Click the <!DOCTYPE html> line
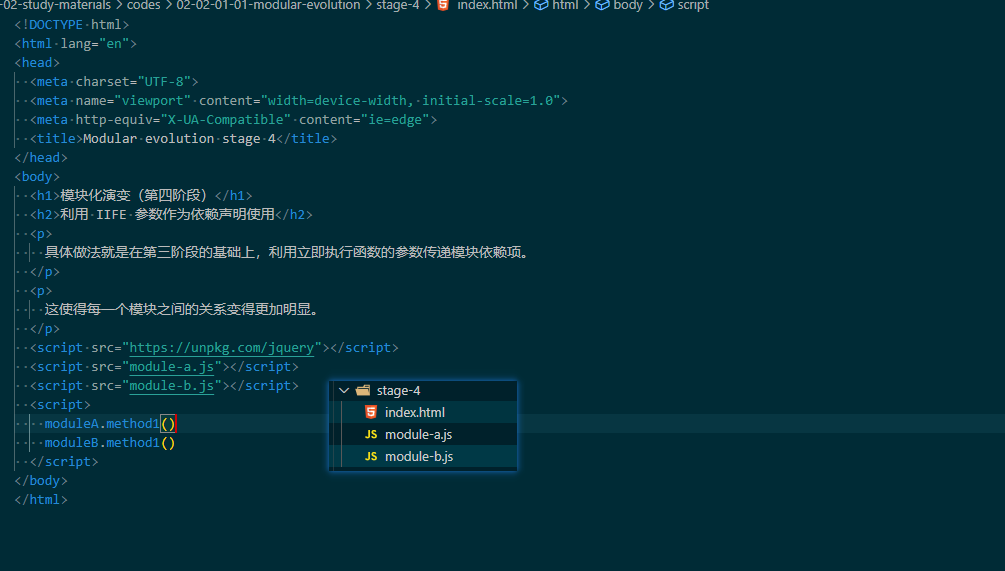The image size is (1005, 571). (72, 24)
